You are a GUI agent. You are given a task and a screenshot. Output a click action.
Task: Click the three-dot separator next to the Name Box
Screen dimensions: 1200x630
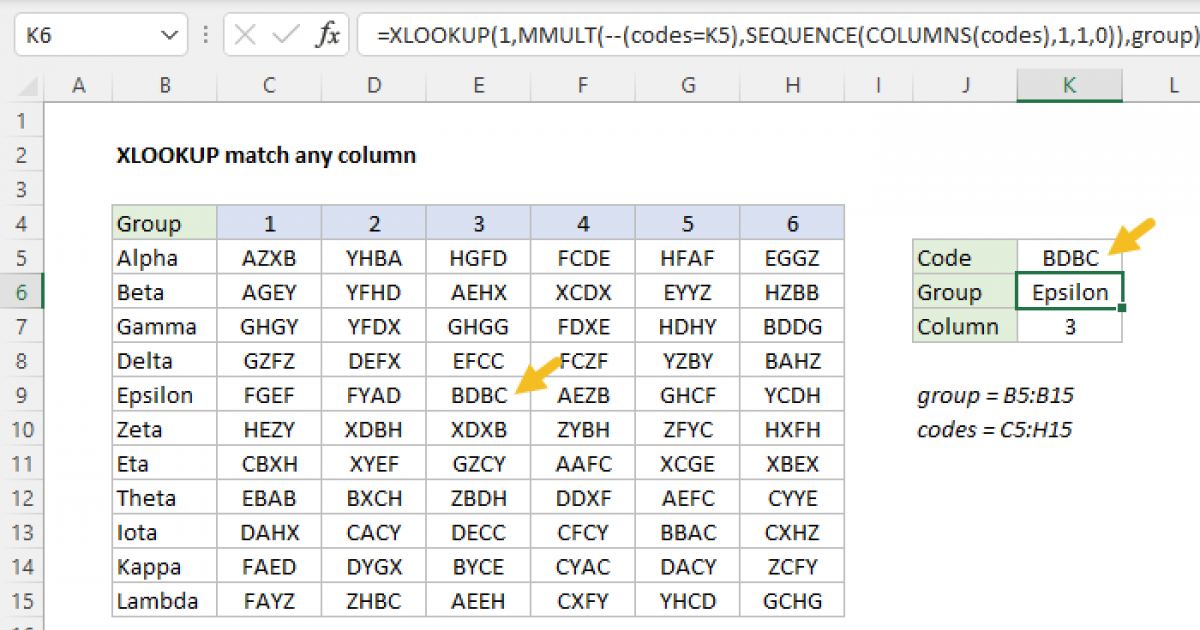point(205,33)
